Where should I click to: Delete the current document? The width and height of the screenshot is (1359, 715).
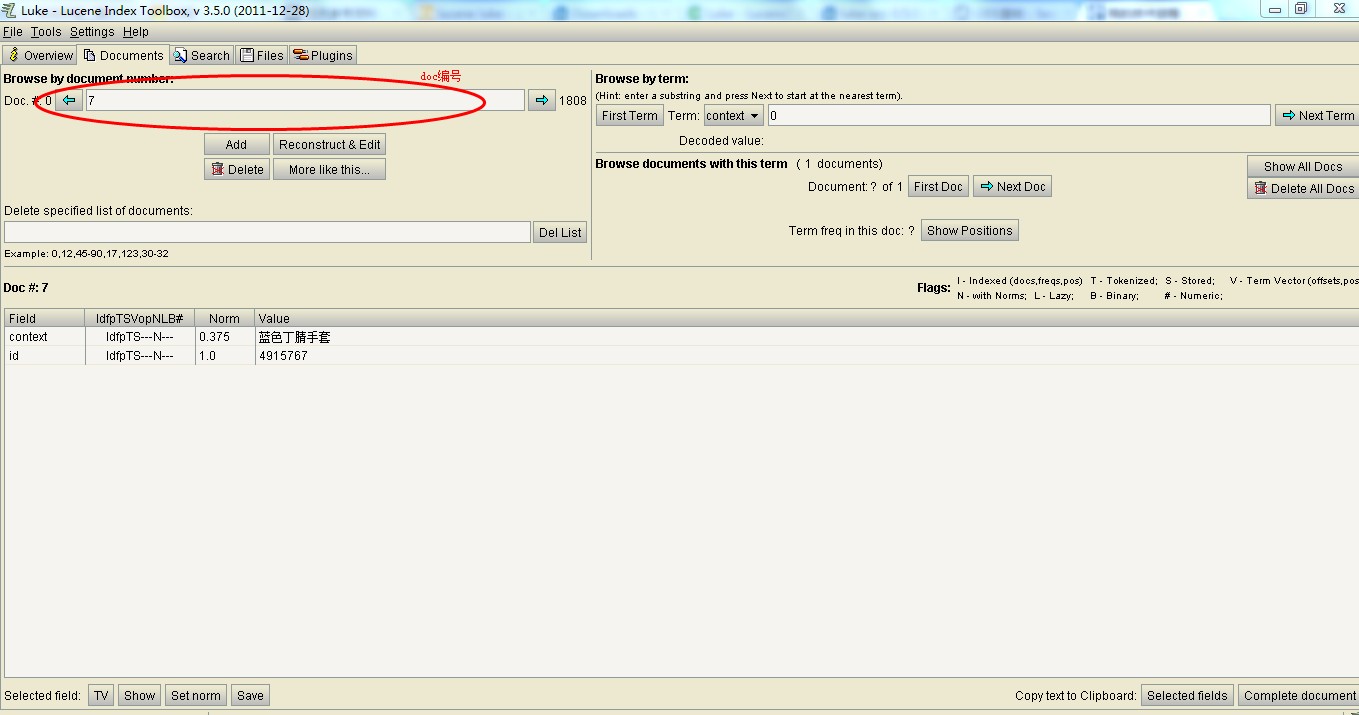(237, 169)
